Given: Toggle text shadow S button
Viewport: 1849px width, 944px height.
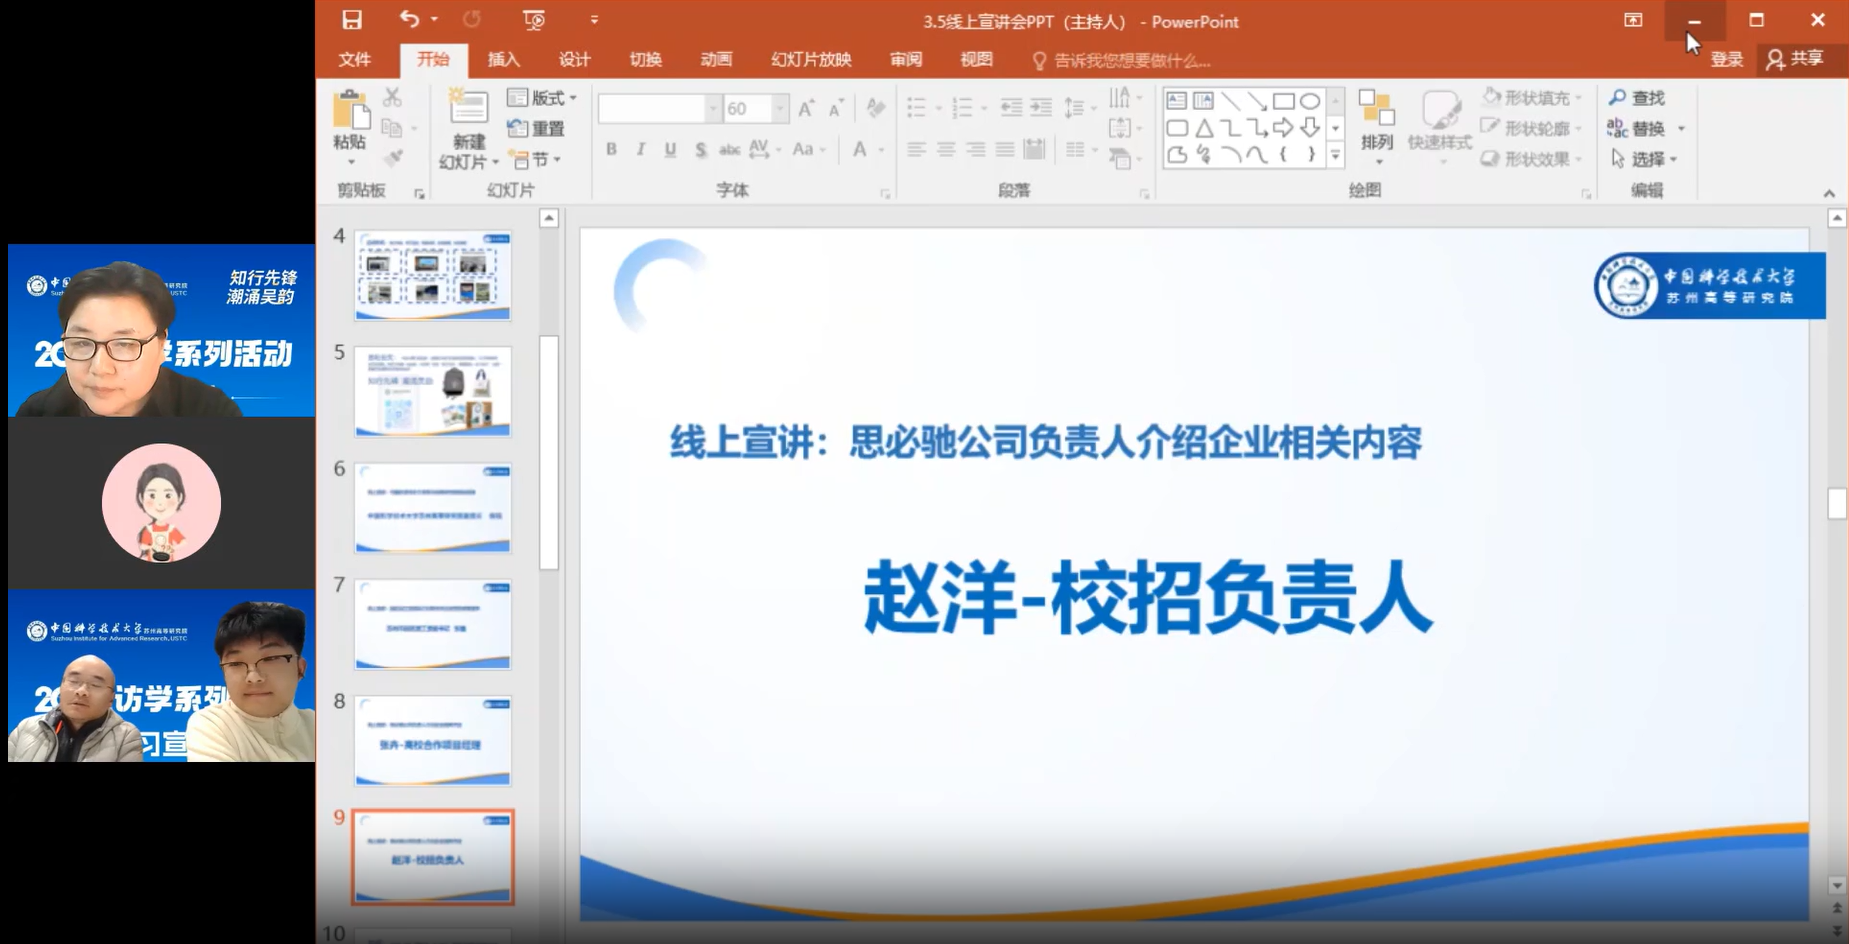Looking at the screenshot, I should pos(701,149).
